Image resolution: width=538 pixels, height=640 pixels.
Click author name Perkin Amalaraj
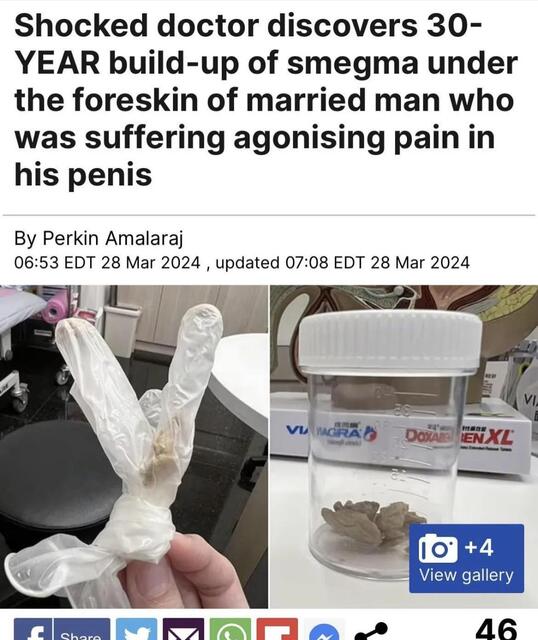[x=113, y=238]
